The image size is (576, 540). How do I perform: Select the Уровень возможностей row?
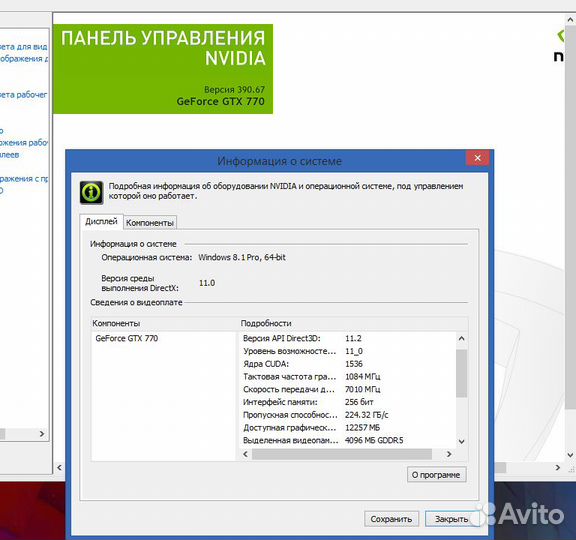(348, 351)
